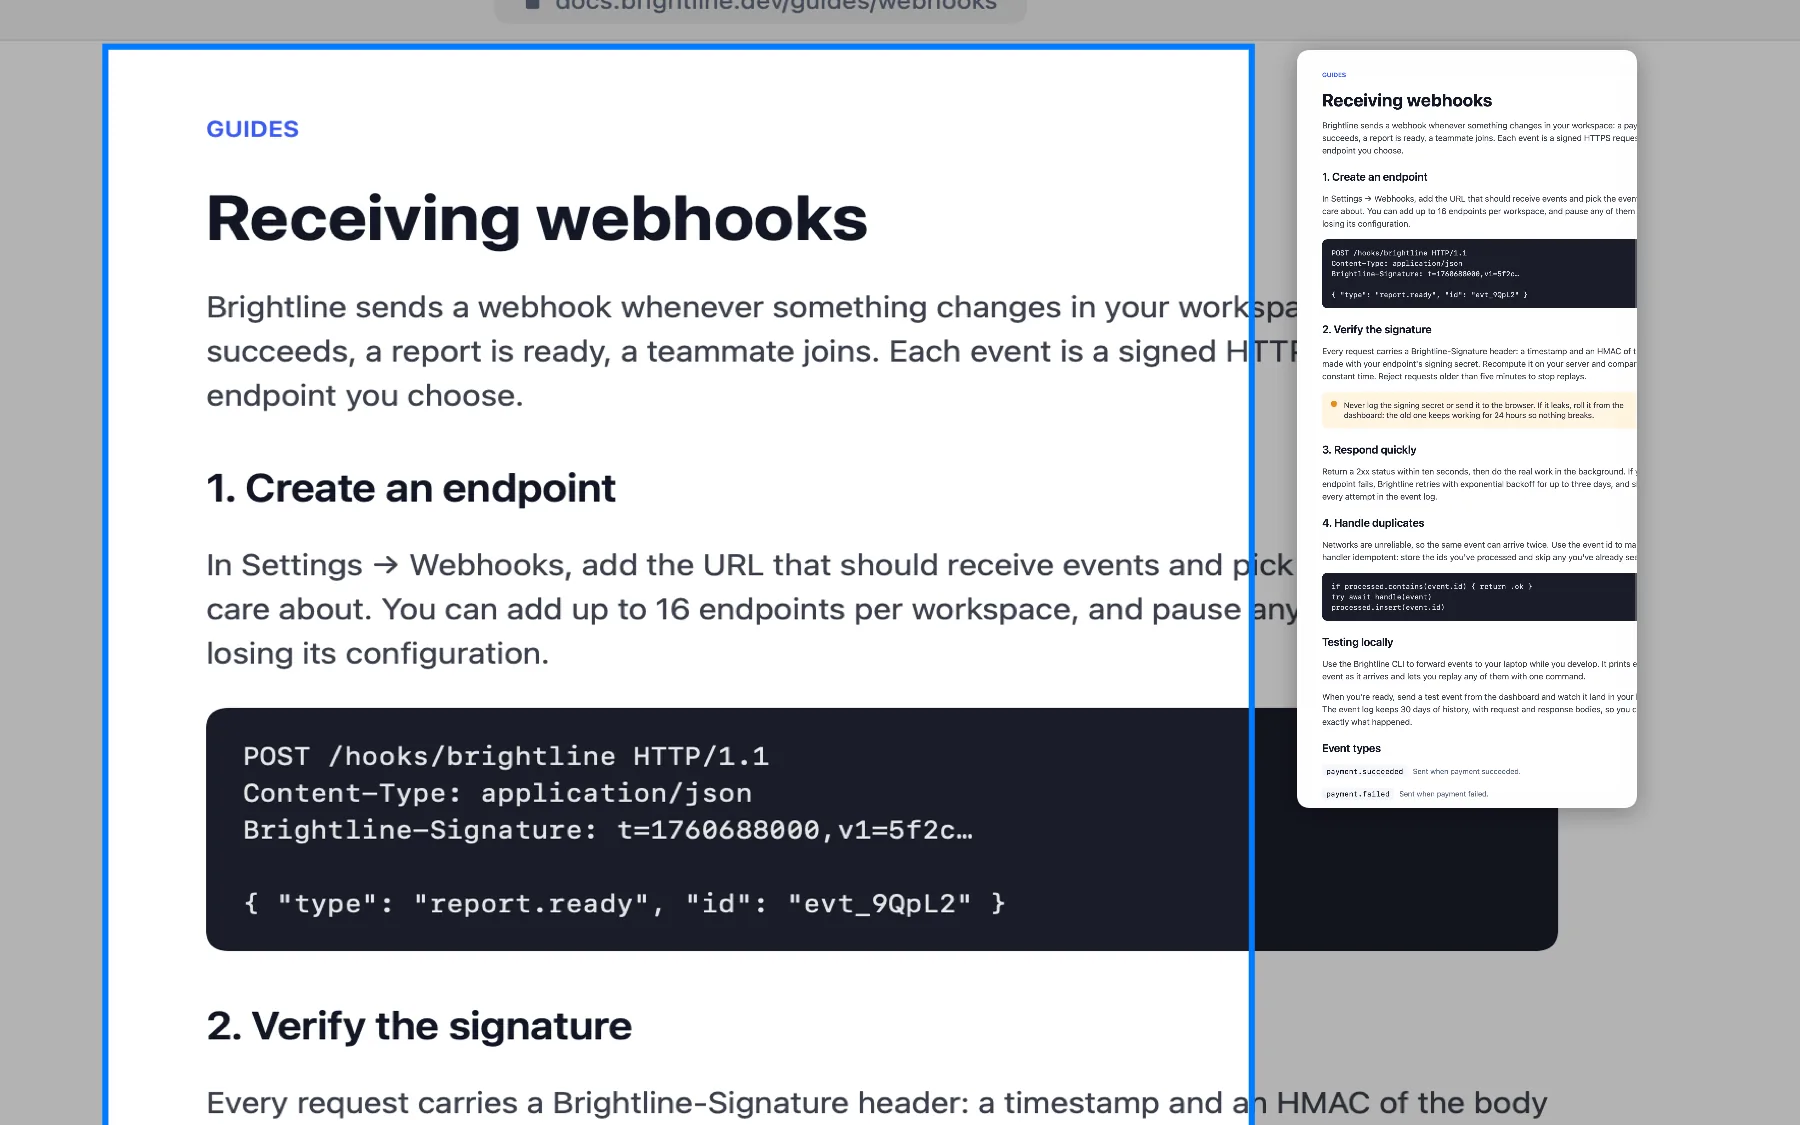Select 'Use the Brightline CLI' paragraph in thumbnail
1800x1125 pixels.
coord(1479,670)
